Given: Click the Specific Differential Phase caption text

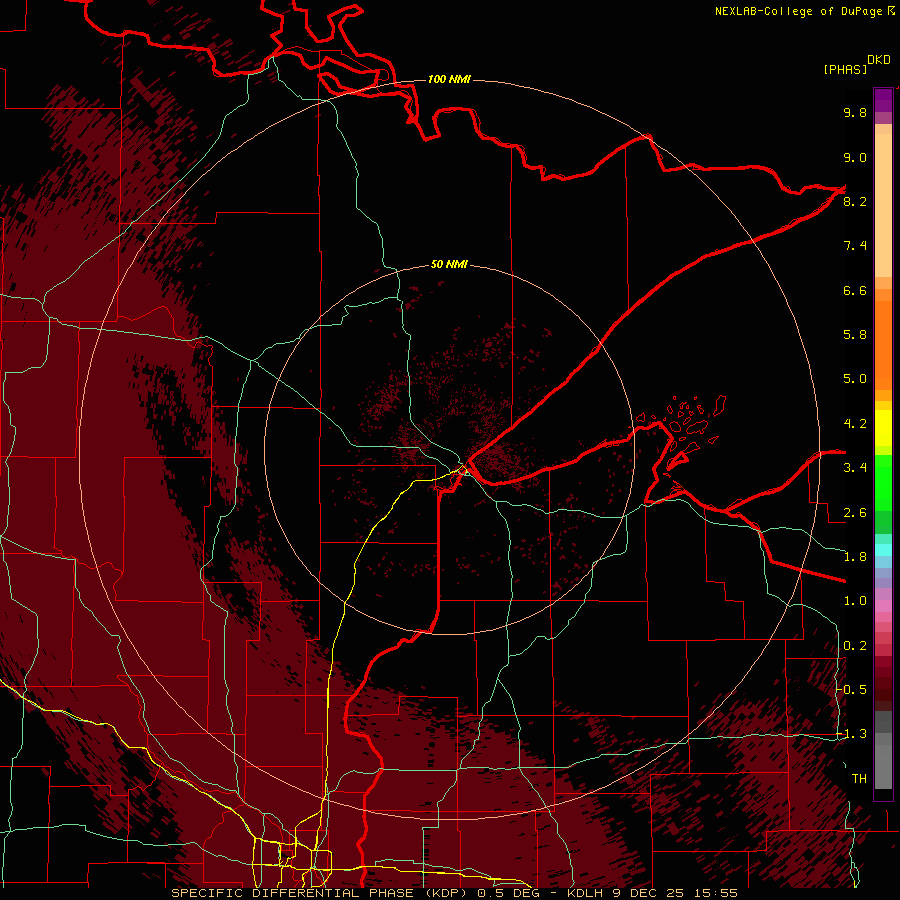Looking at the screenshot, I should tap(455, 893).
